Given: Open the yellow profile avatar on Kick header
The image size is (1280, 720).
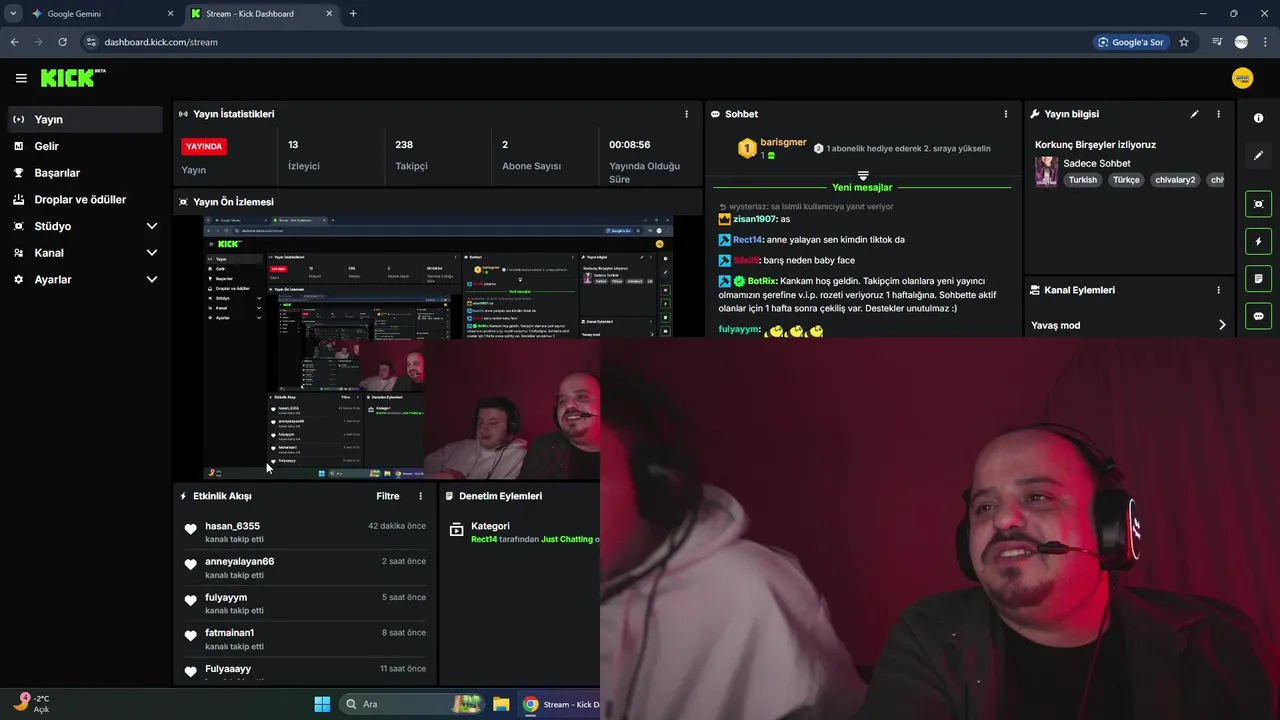Looking at the screenshot, I should [x=1242, y=78].
